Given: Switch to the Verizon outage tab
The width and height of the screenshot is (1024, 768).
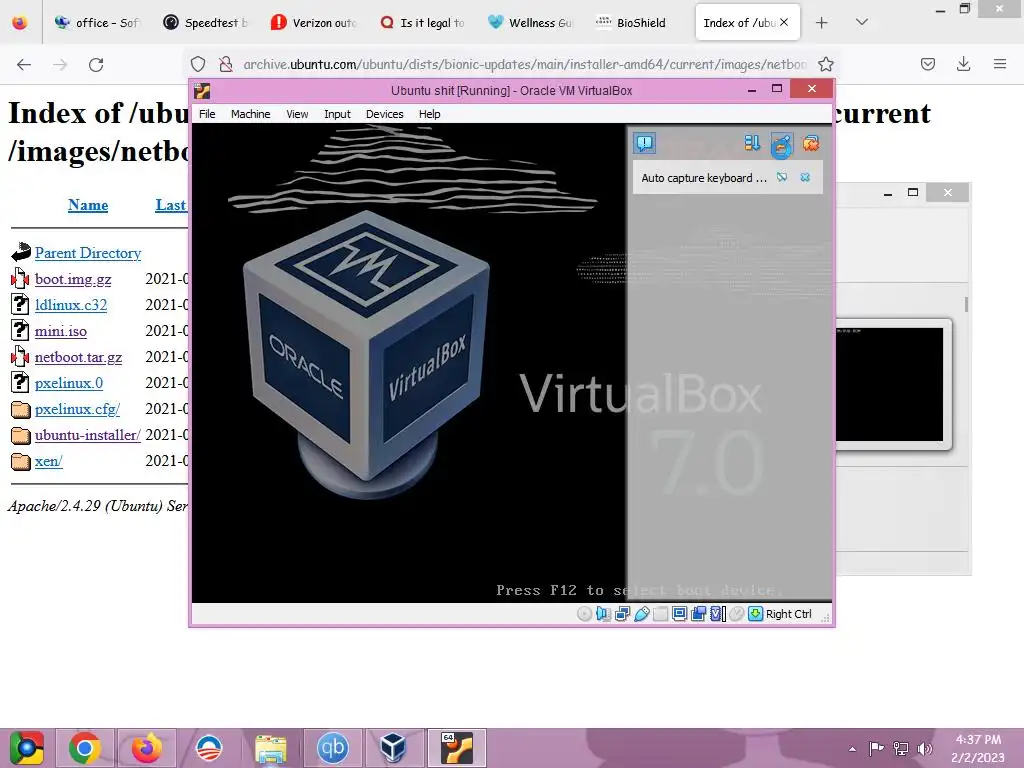Looking at the screenshot, I should point(313,22).
